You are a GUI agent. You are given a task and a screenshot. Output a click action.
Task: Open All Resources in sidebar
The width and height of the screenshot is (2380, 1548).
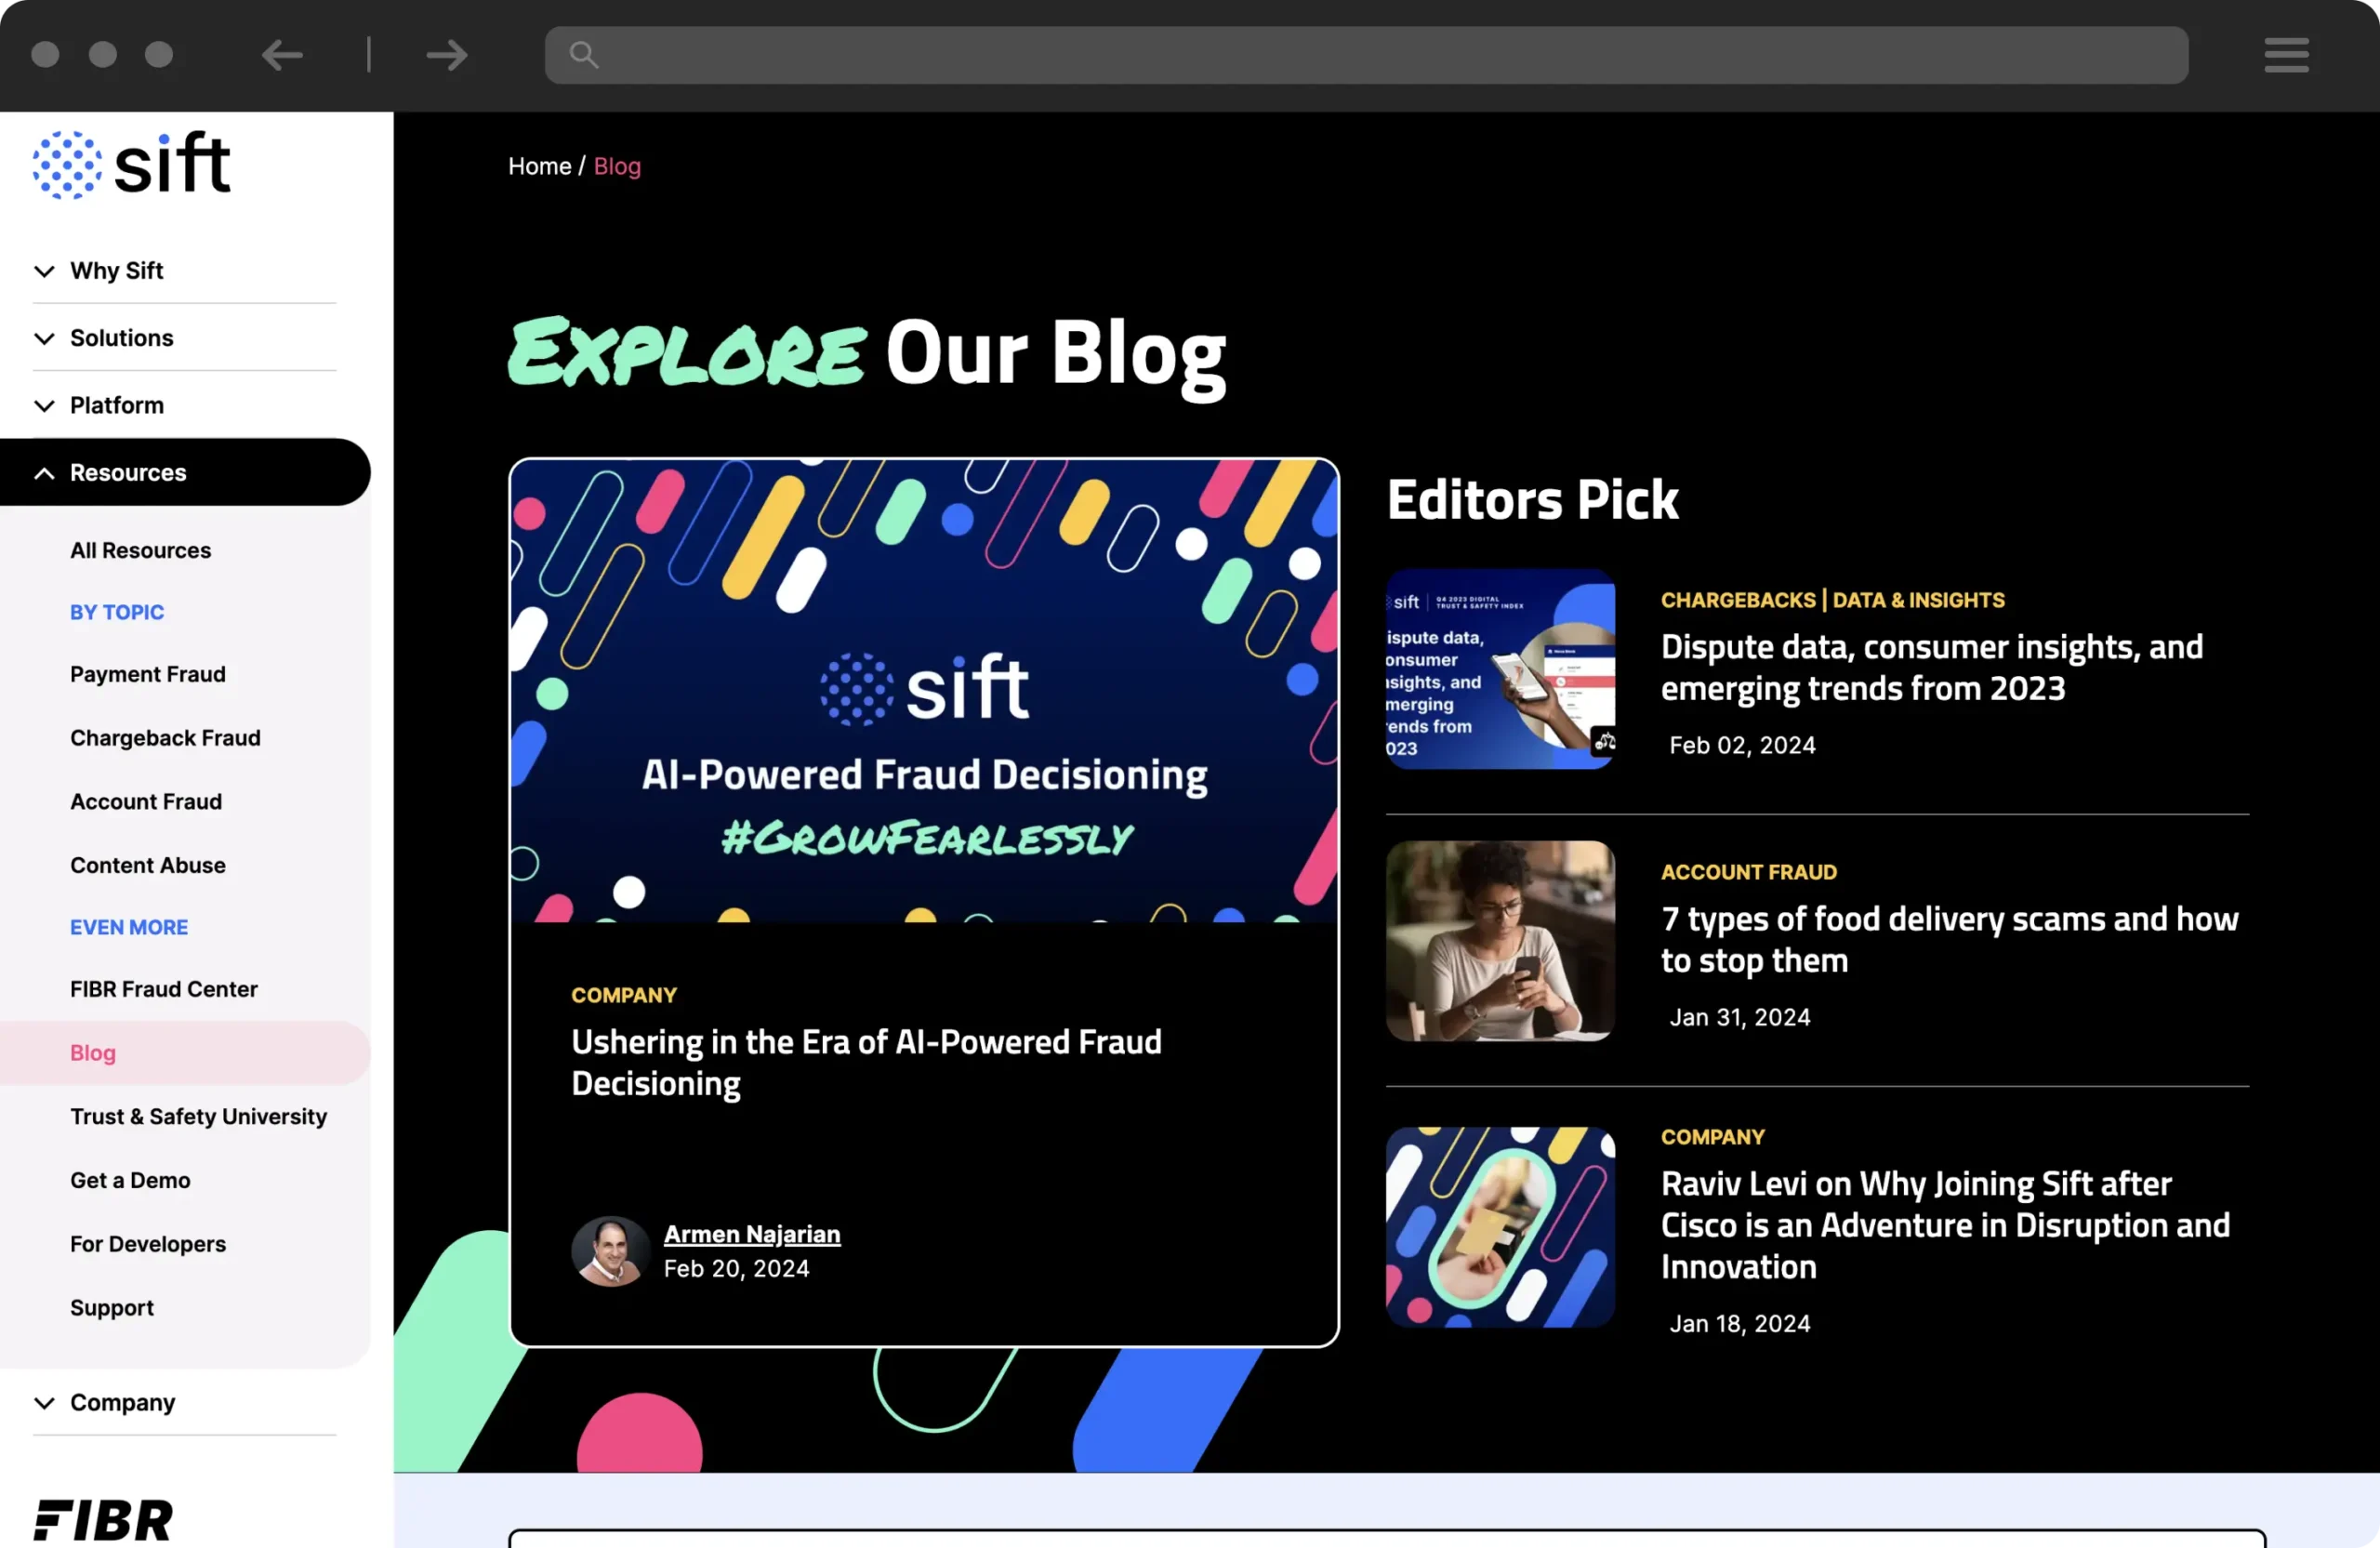[x=140, y=551]
